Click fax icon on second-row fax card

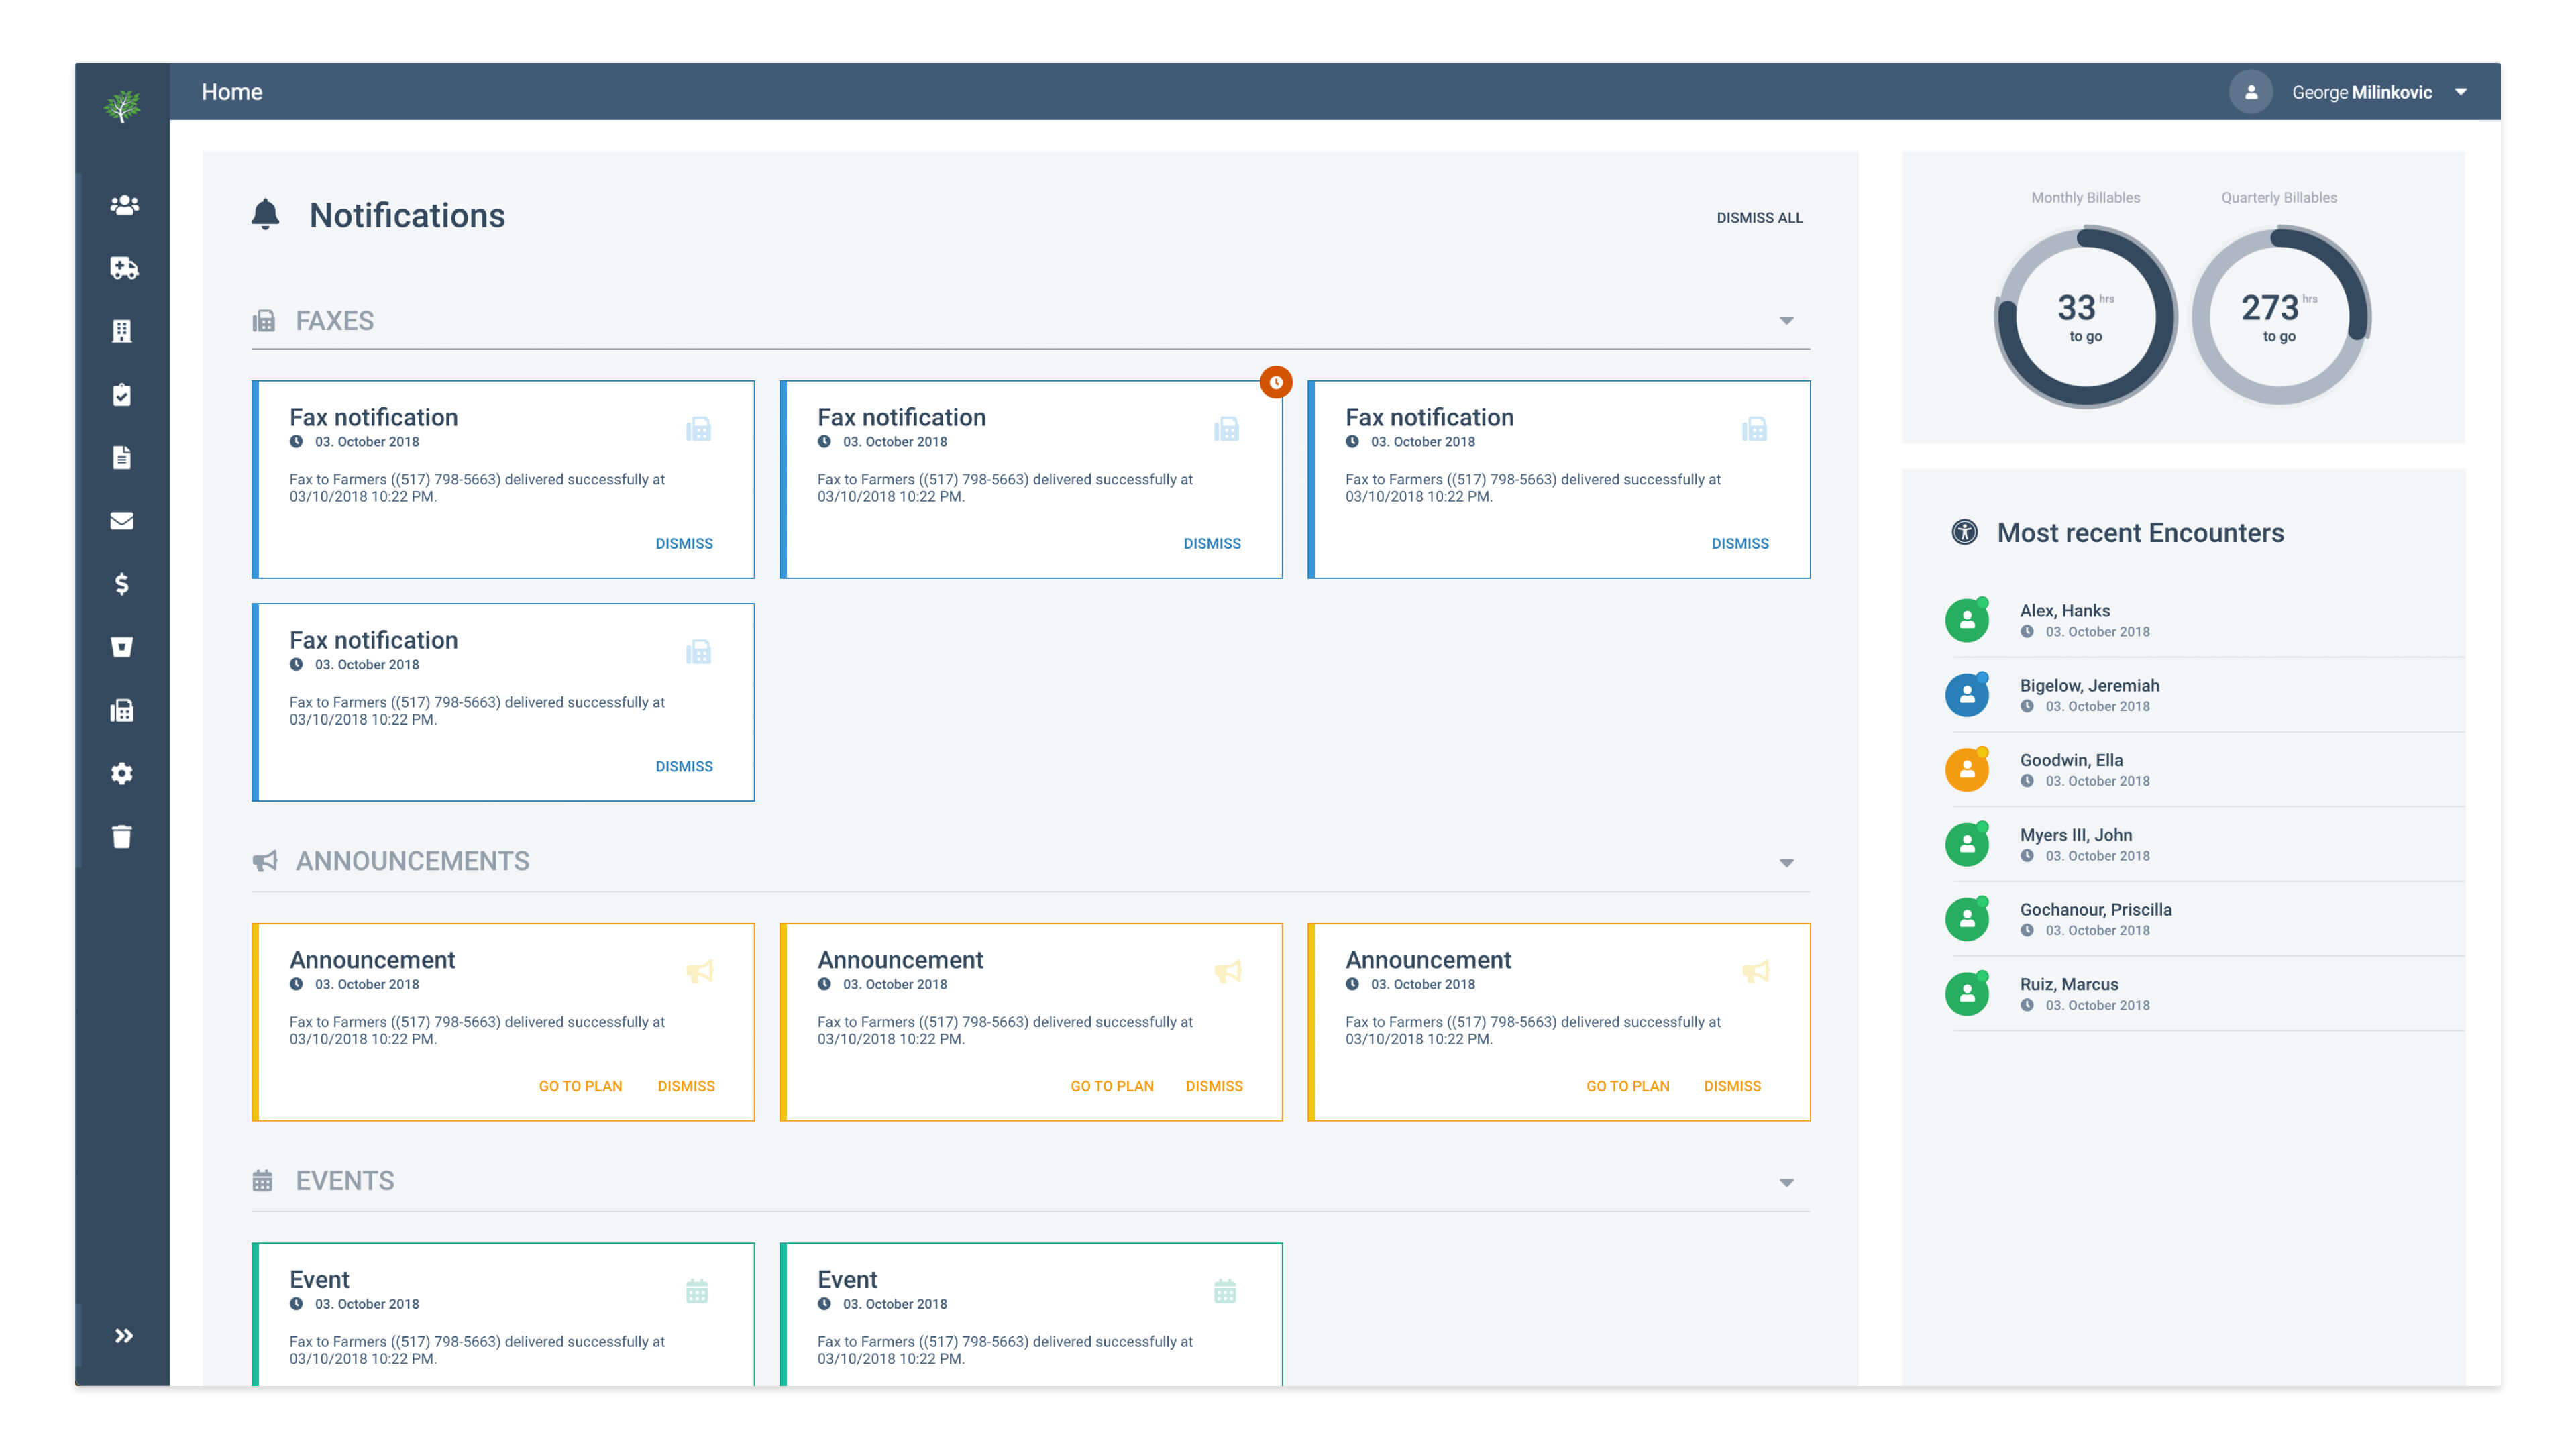coord(698,652)
